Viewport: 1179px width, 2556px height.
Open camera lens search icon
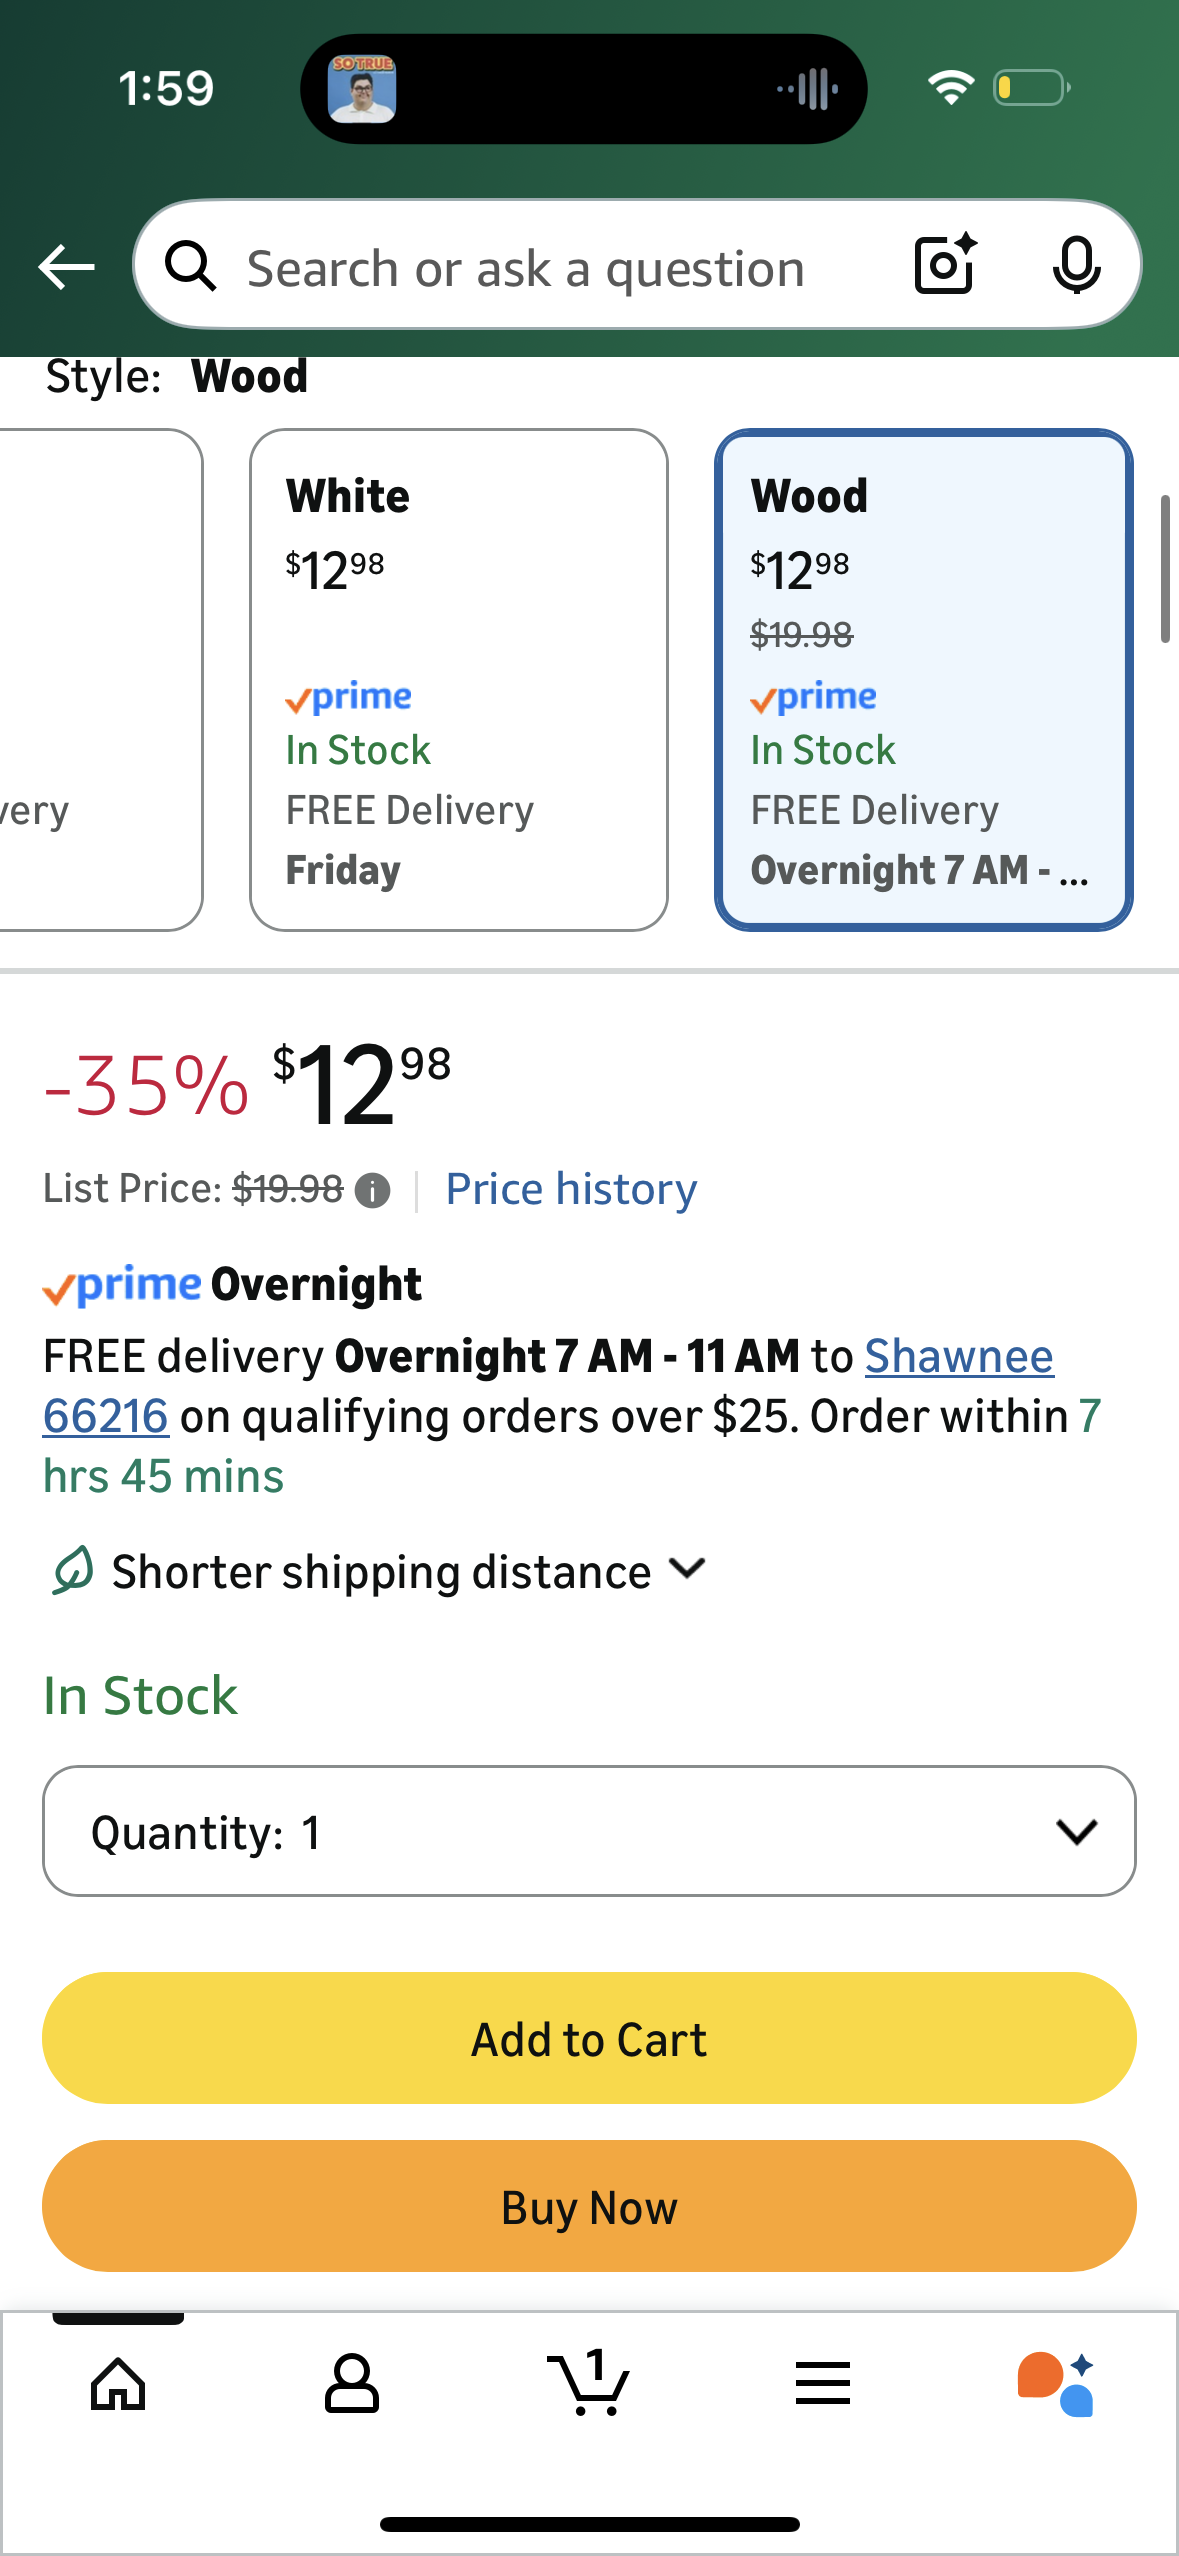(944, 265)
